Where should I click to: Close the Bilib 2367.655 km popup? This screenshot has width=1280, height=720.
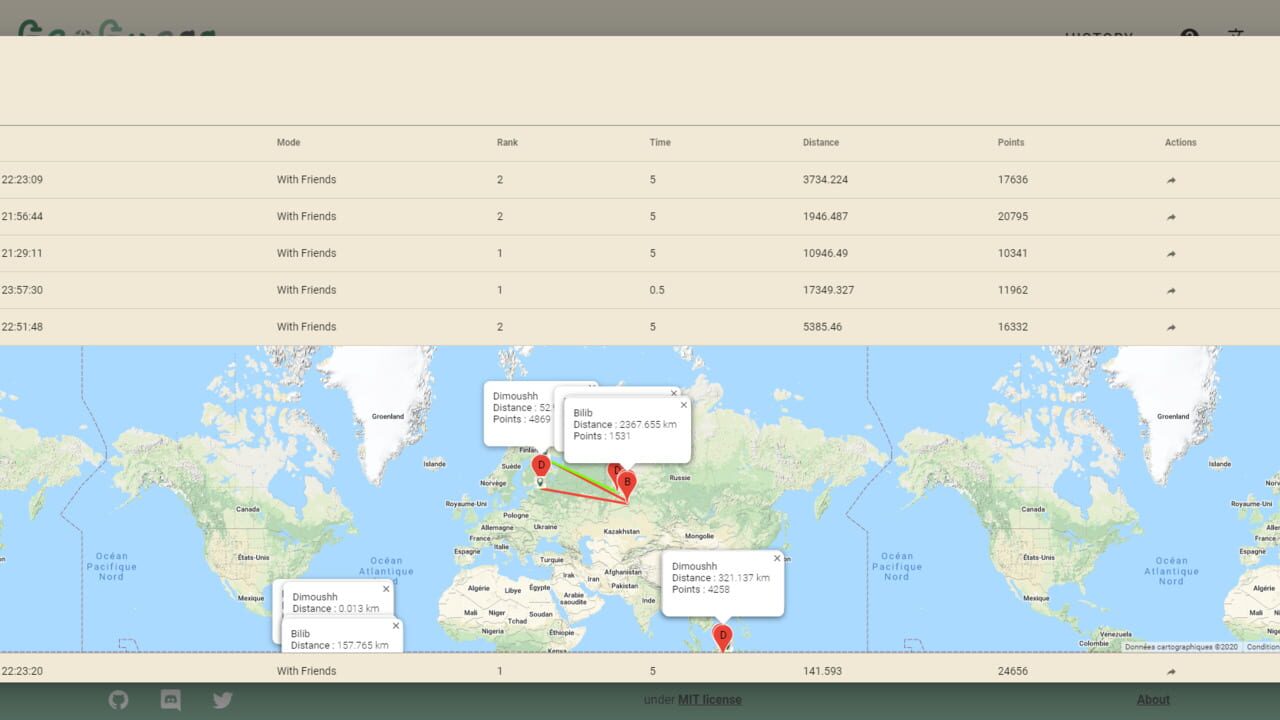(x=684, y=405)
